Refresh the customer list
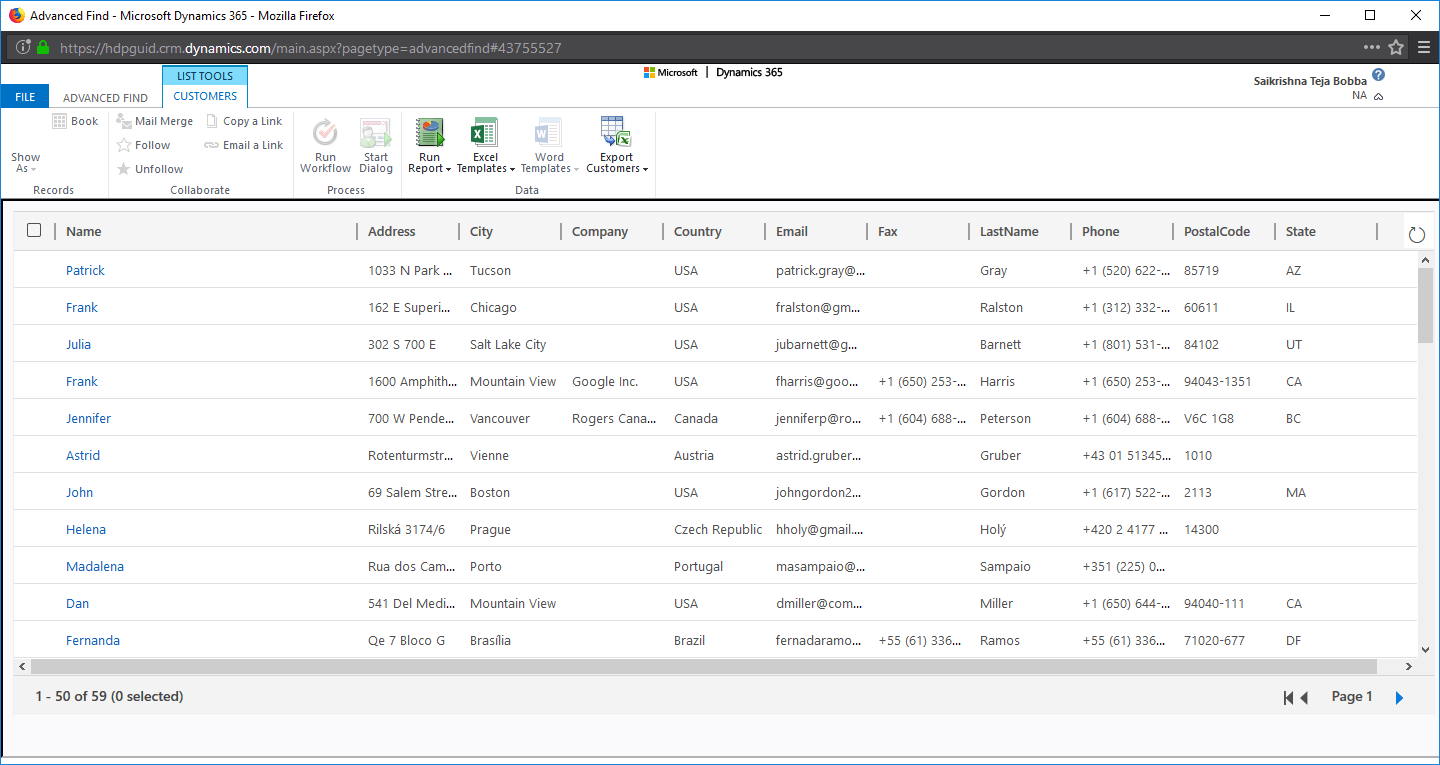Viewport: 1440px width, 765px height. [x=1416, y=233]
